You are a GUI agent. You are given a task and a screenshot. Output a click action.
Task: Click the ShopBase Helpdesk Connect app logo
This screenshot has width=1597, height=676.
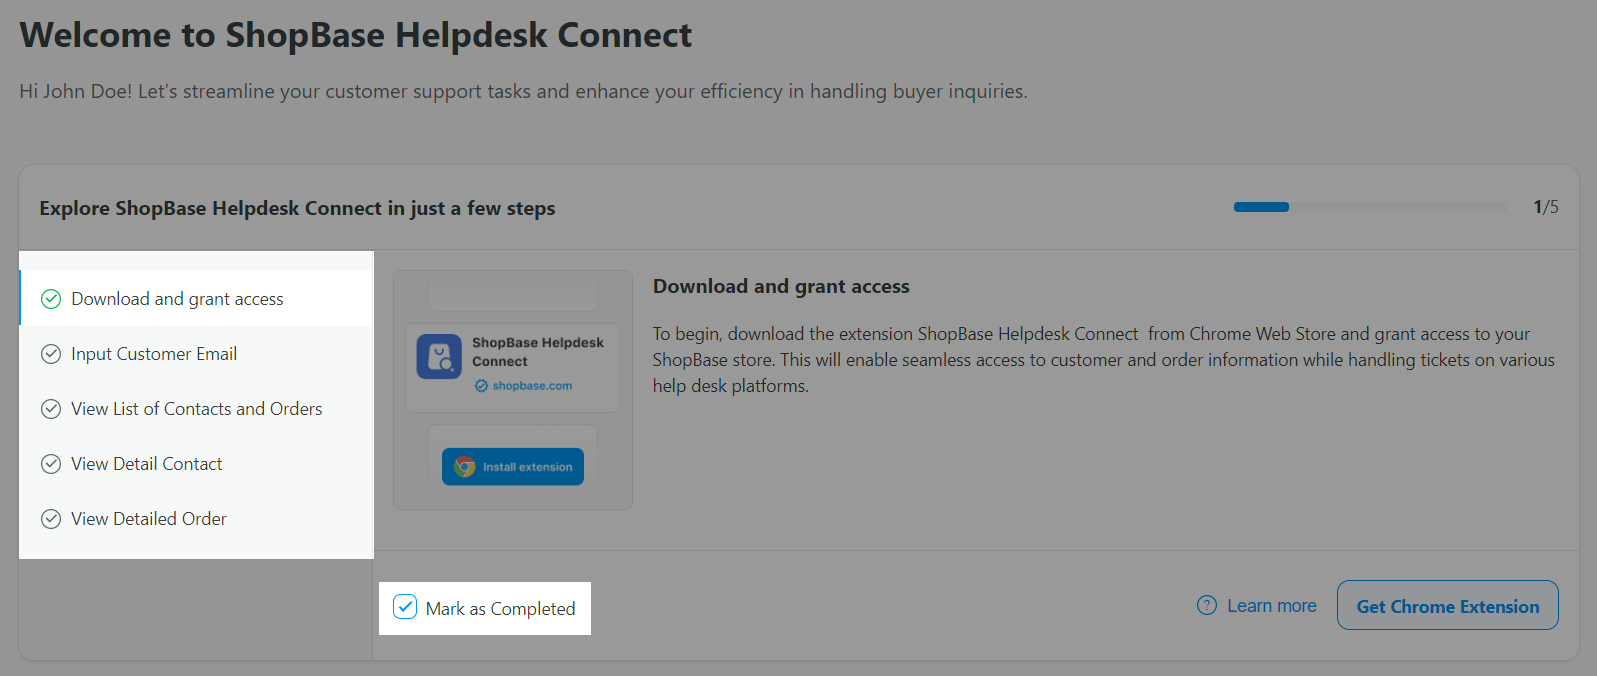coord(439,357)
